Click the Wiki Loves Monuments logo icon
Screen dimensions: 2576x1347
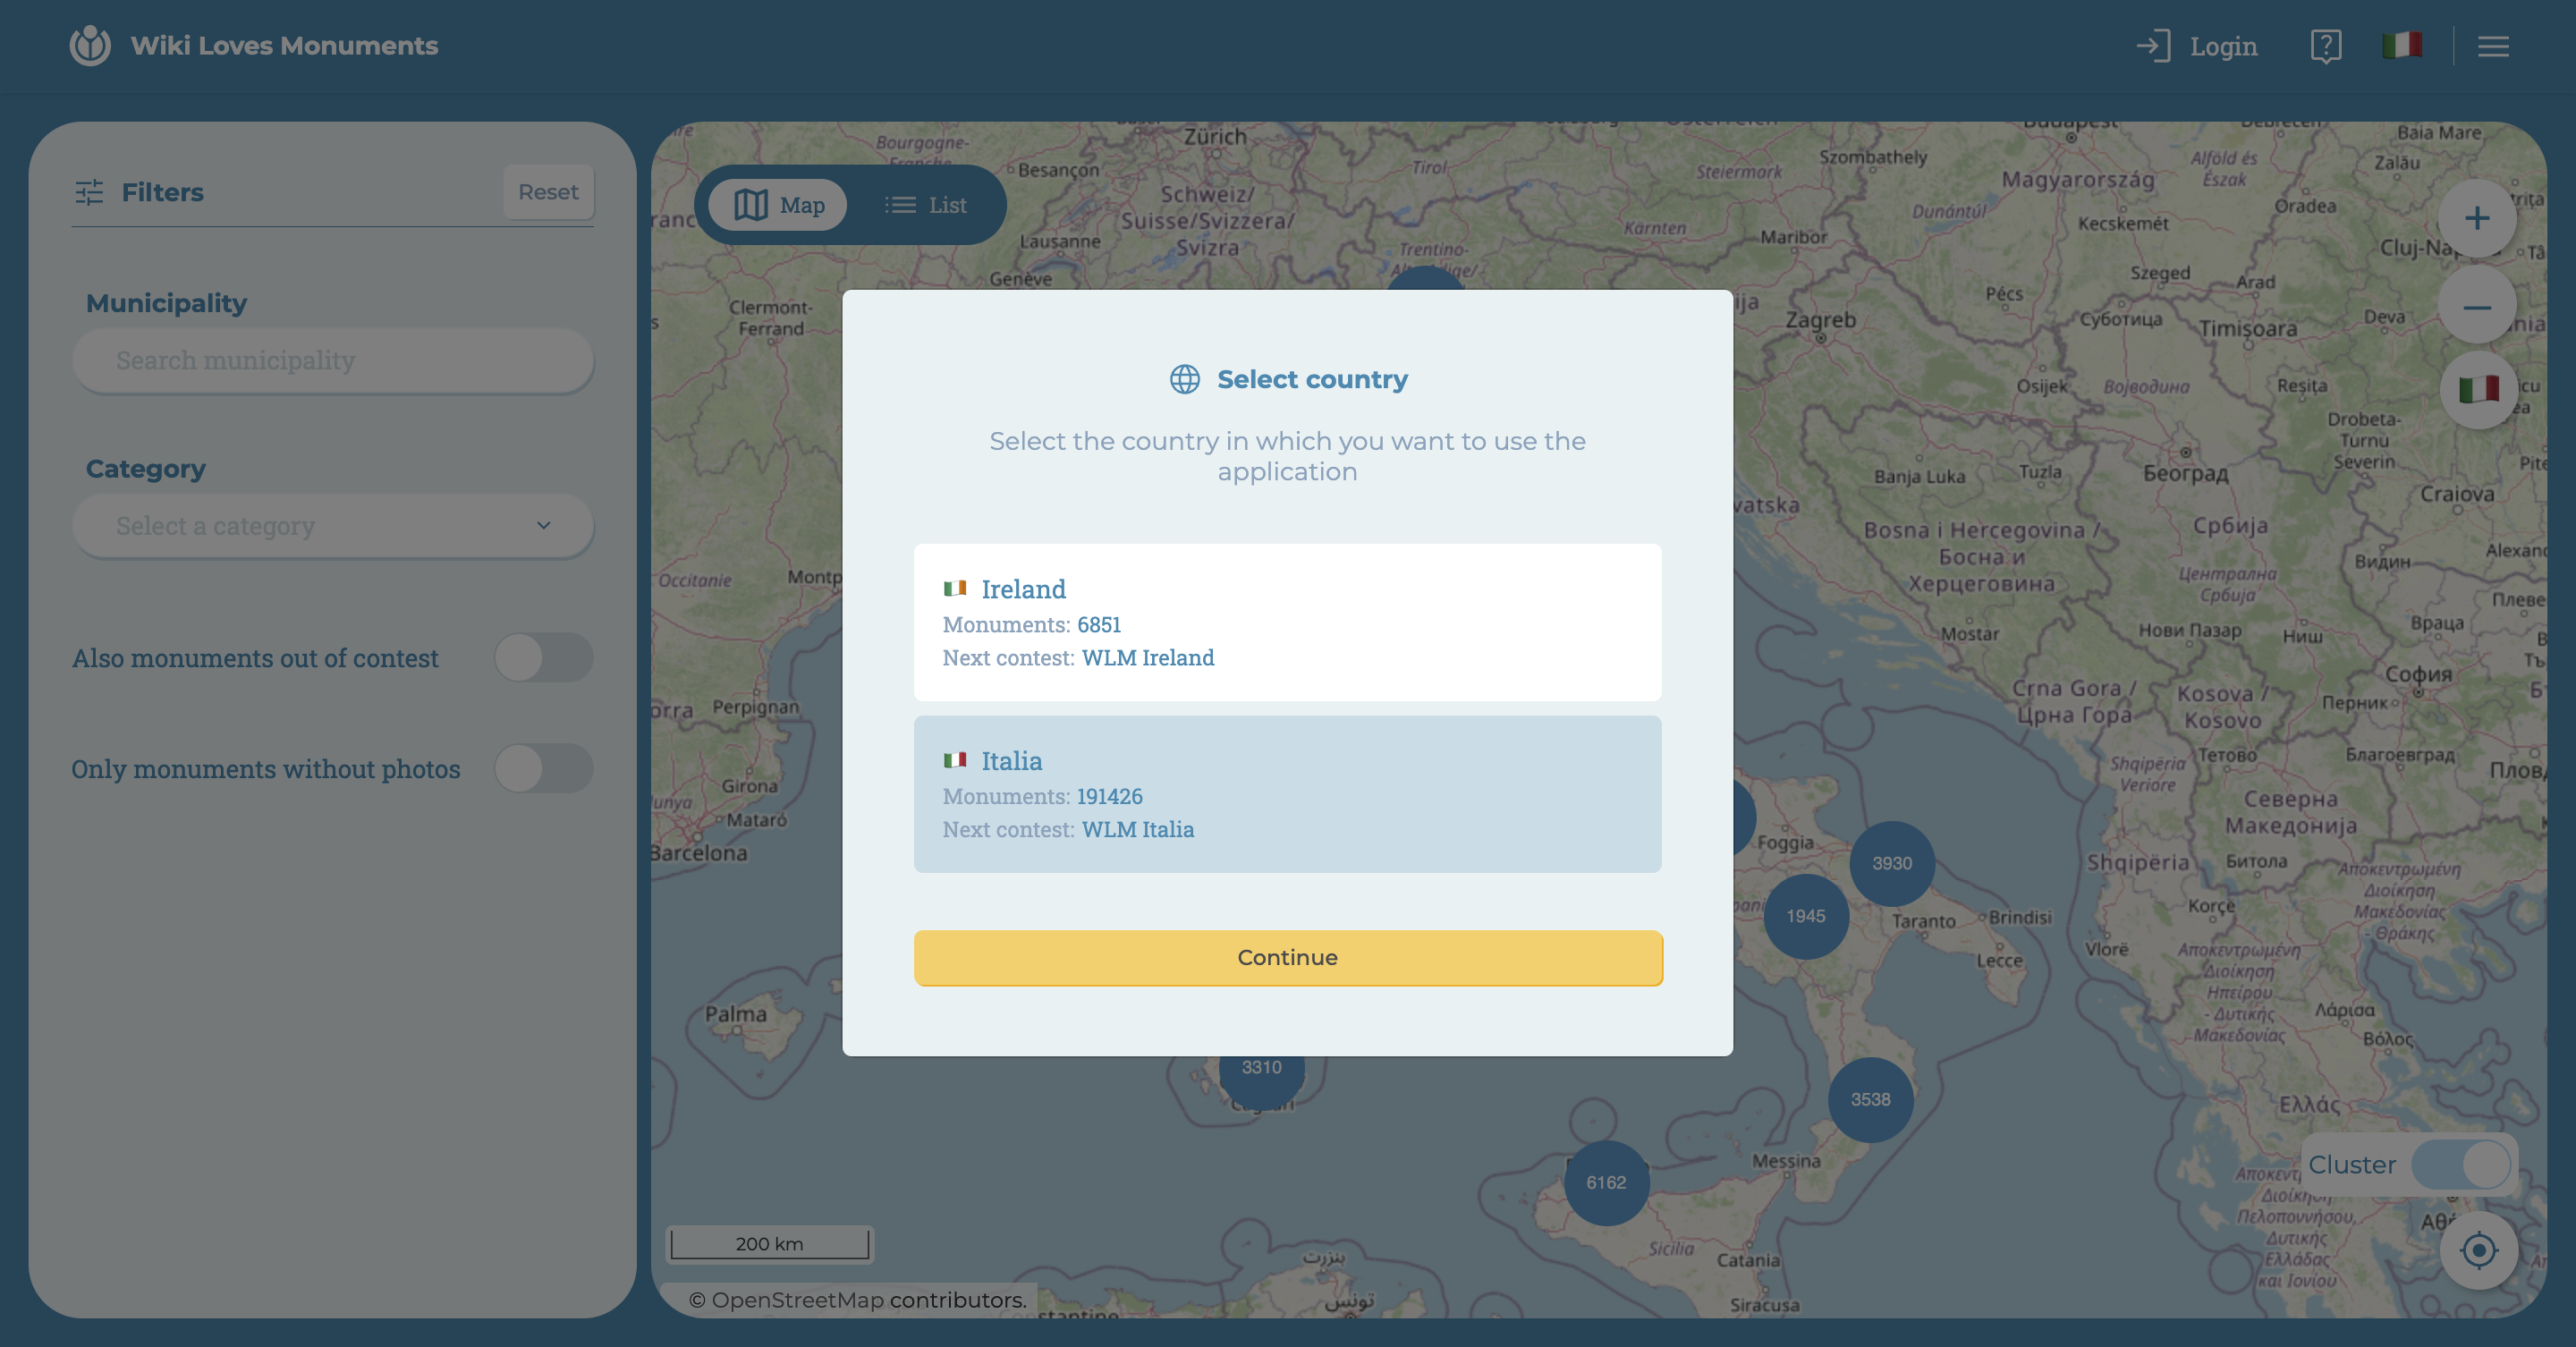pos(90,46)
